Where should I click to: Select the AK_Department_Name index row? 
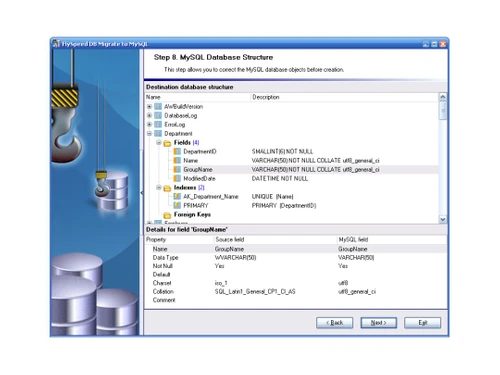[x=292, y=197]
